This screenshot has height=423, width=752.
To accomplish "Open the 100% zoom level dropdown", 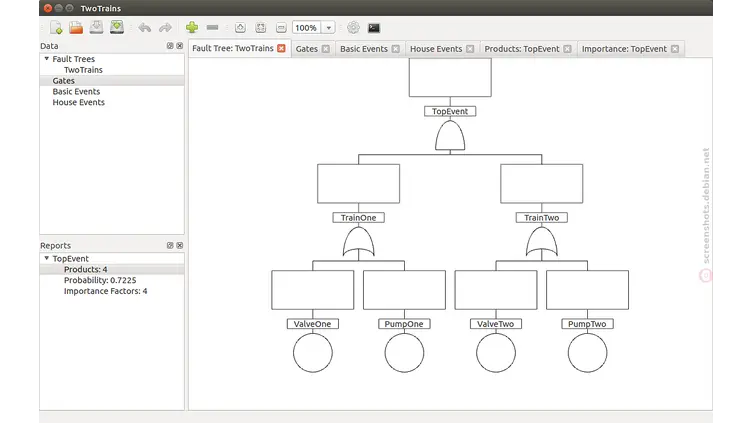I will pos(328,28).
